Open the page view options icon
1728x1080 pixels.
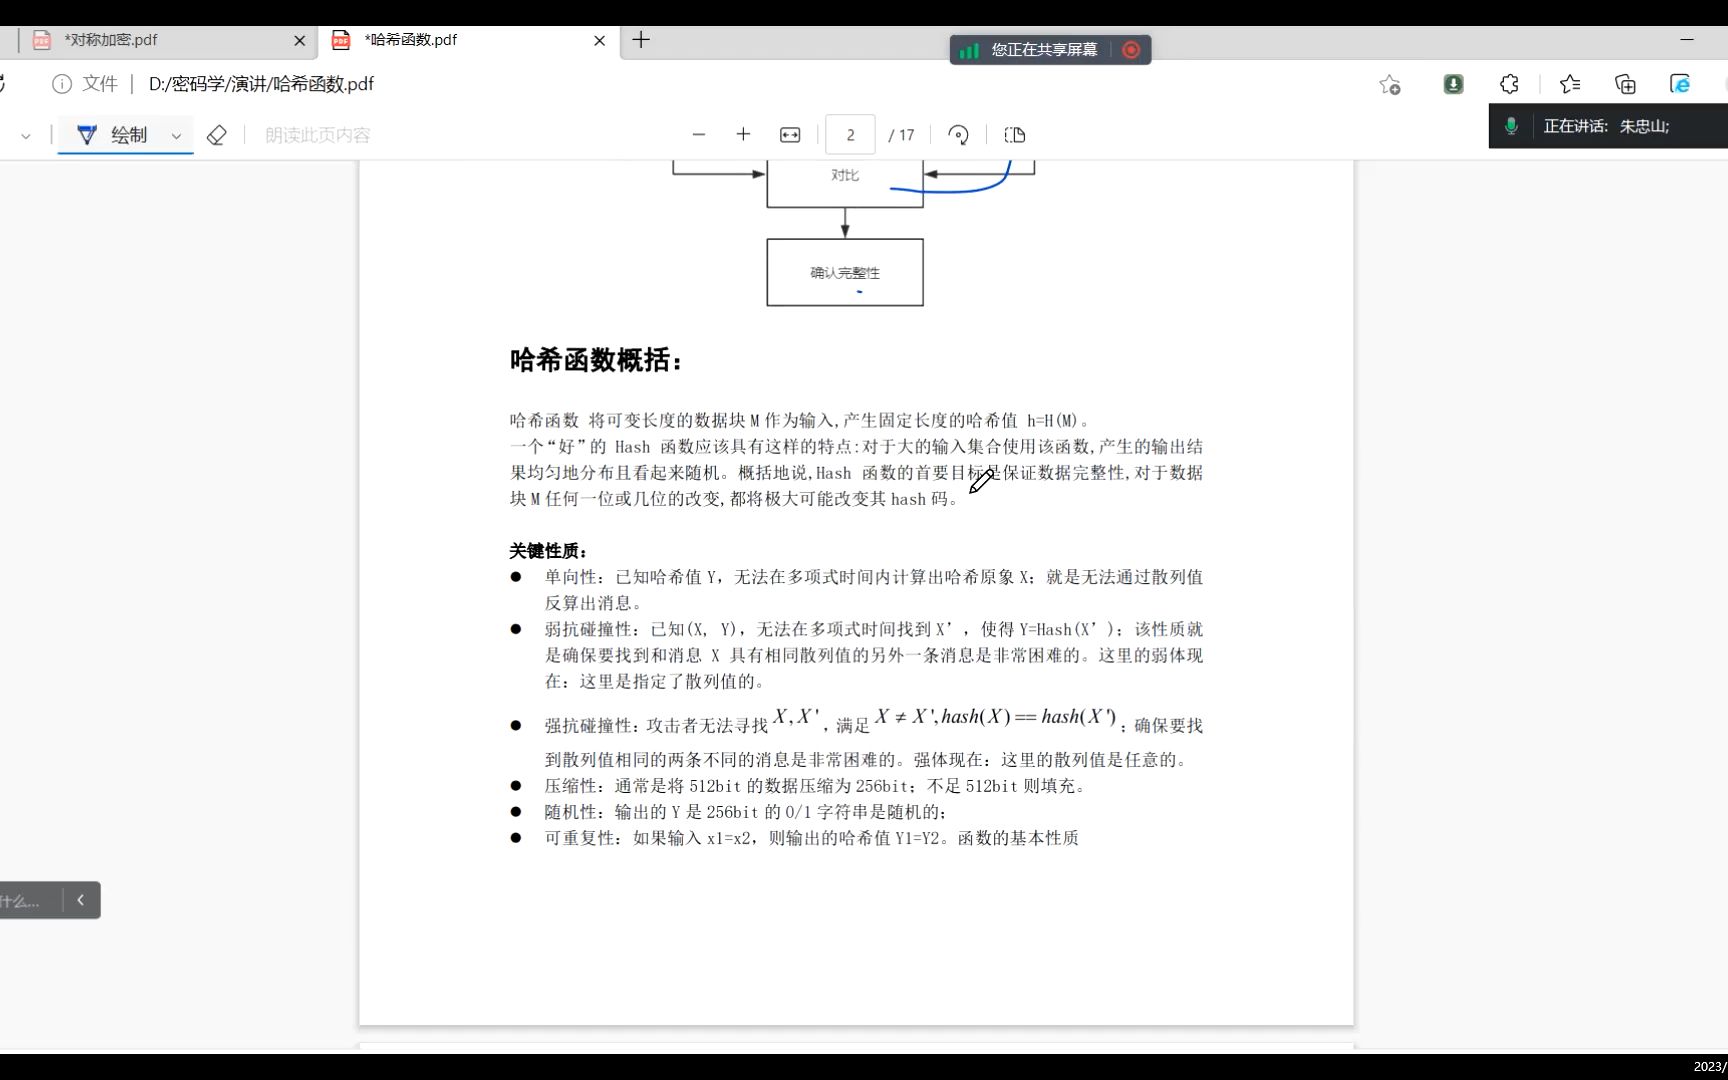coord(1015,135)
